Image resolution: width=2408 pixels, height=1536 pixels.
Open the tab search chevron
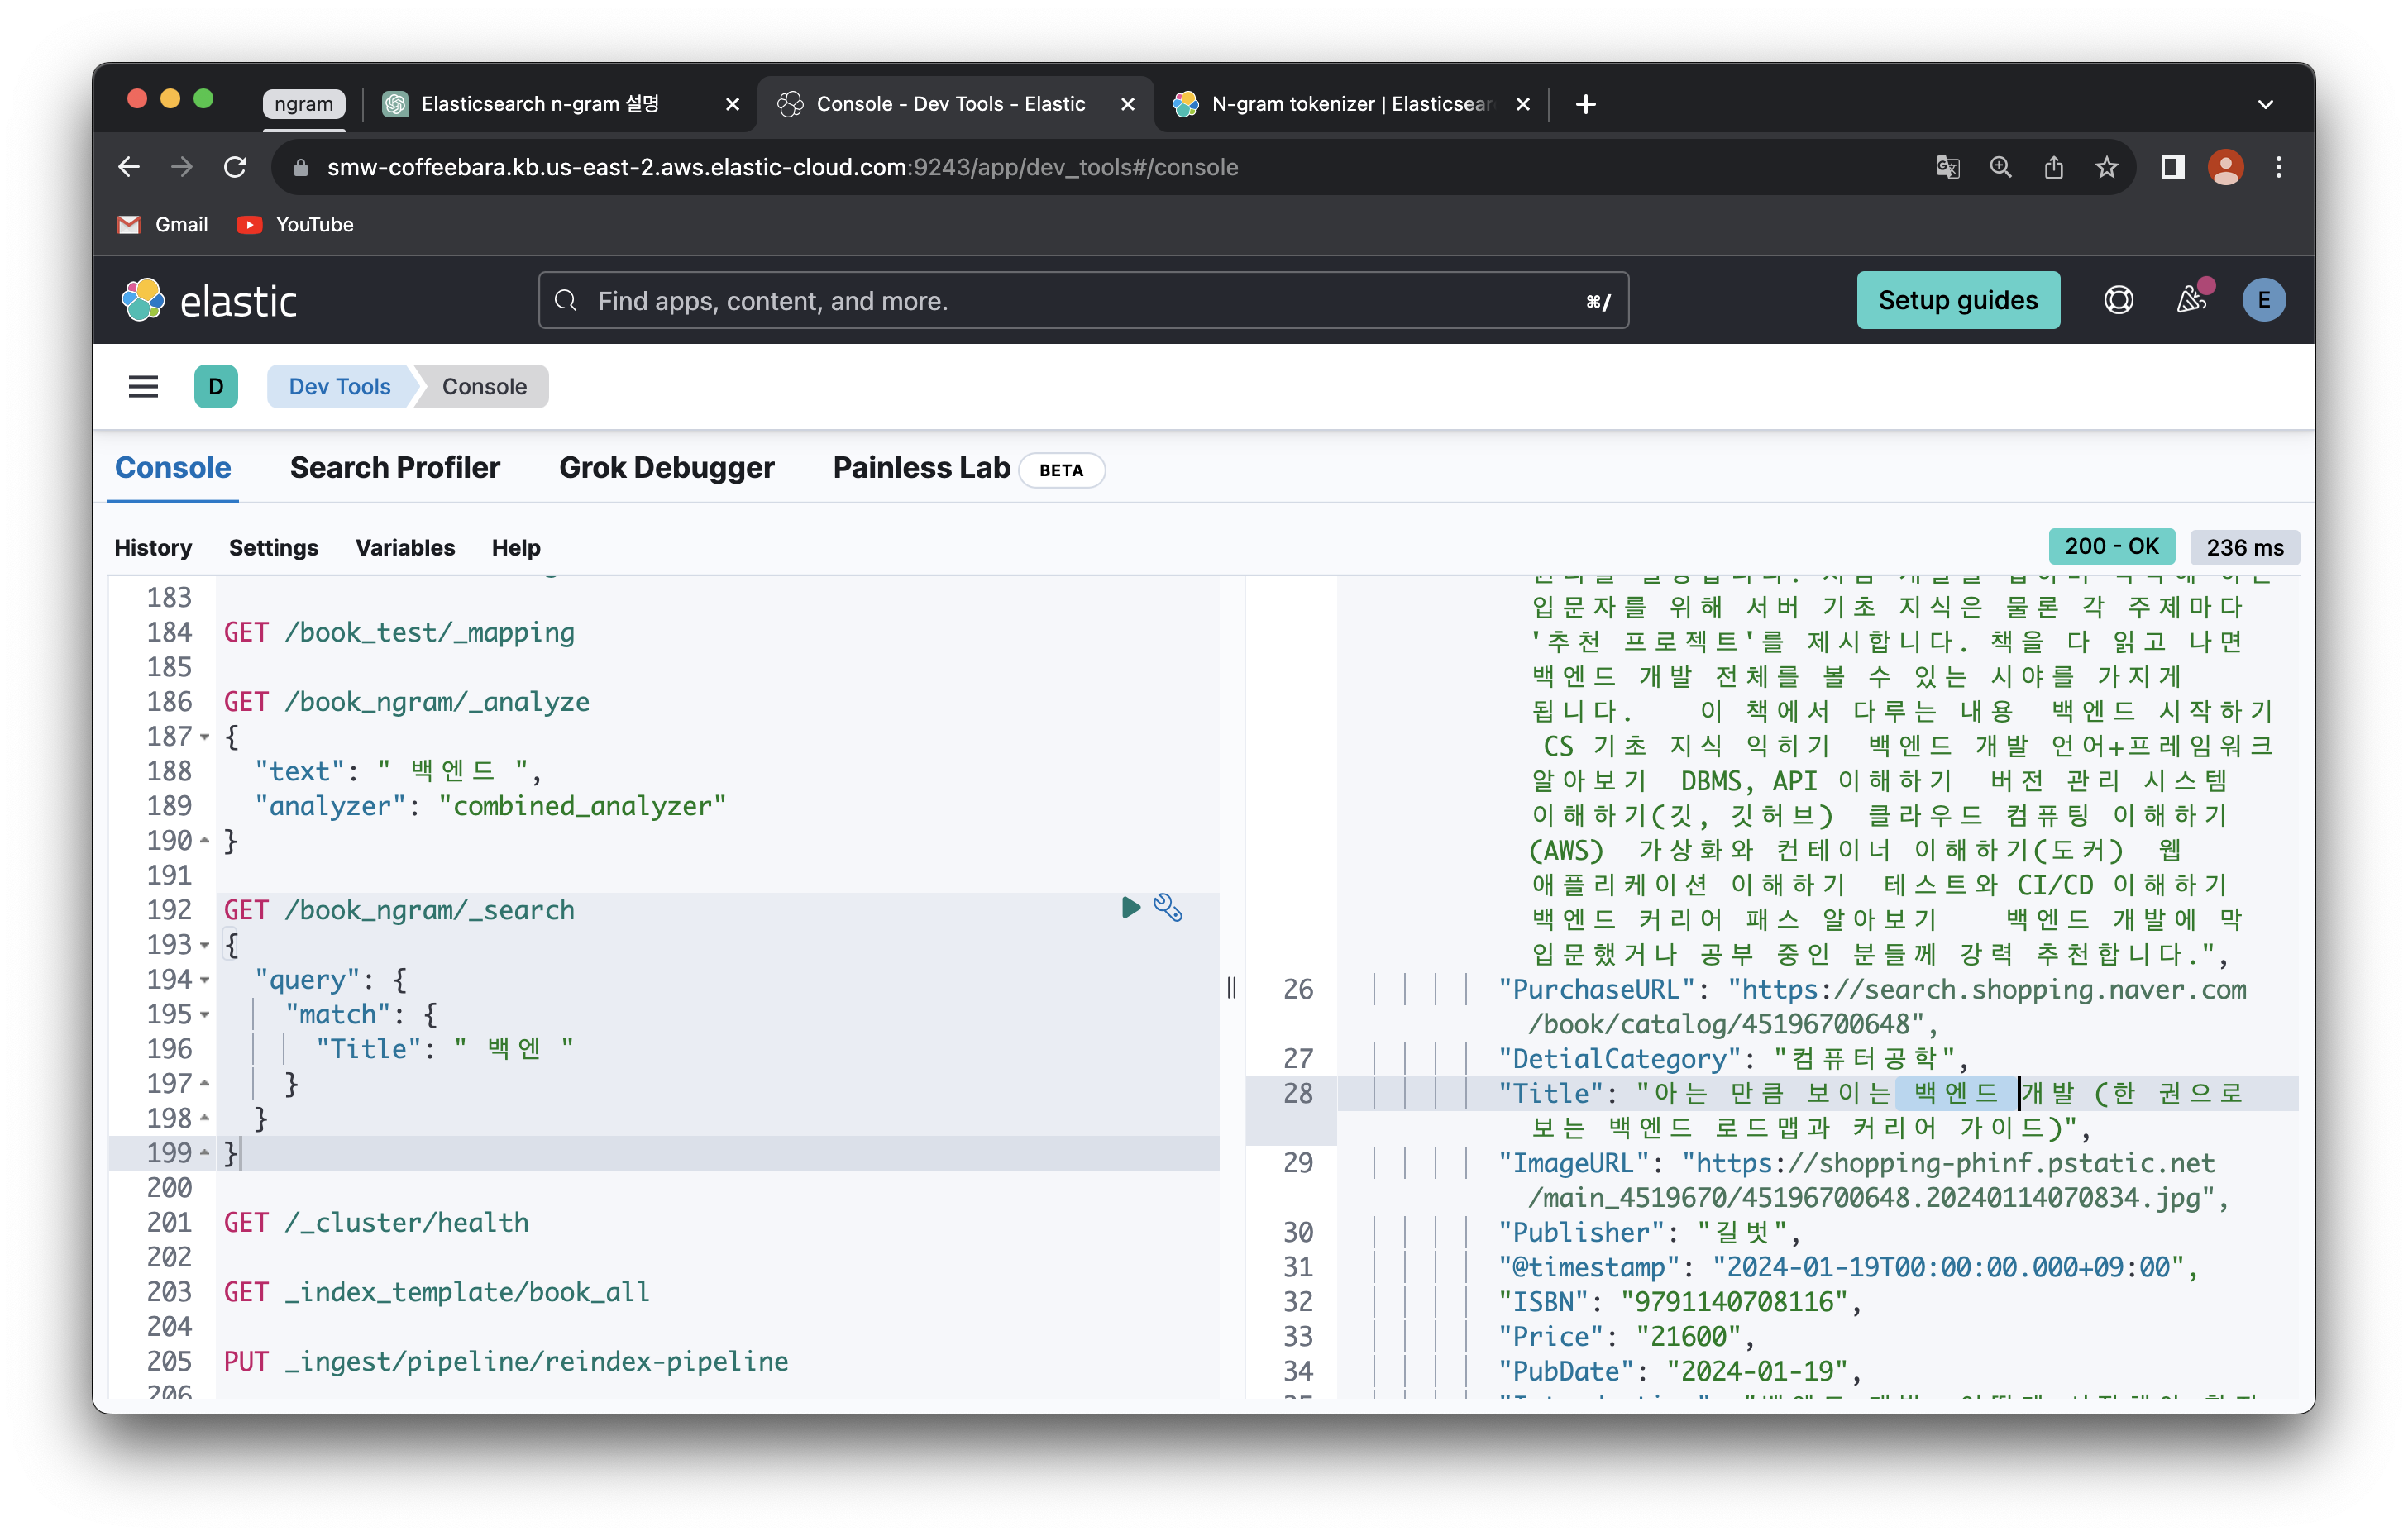coord(2266,104)
